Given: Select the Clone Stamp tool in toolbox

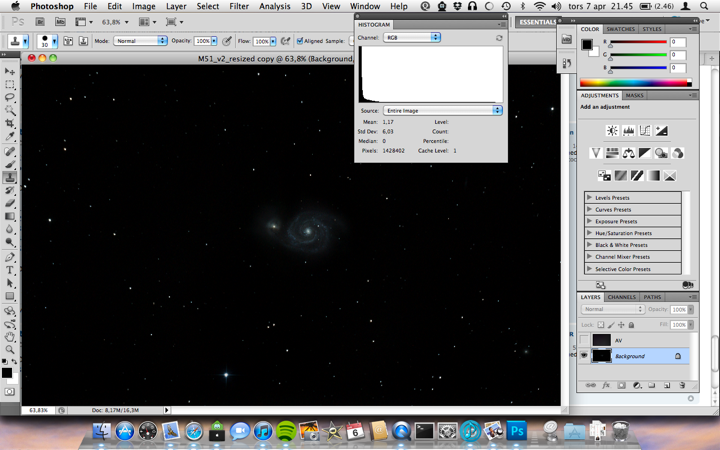Looking at the screenshot, I should click(x=10, y=177).
